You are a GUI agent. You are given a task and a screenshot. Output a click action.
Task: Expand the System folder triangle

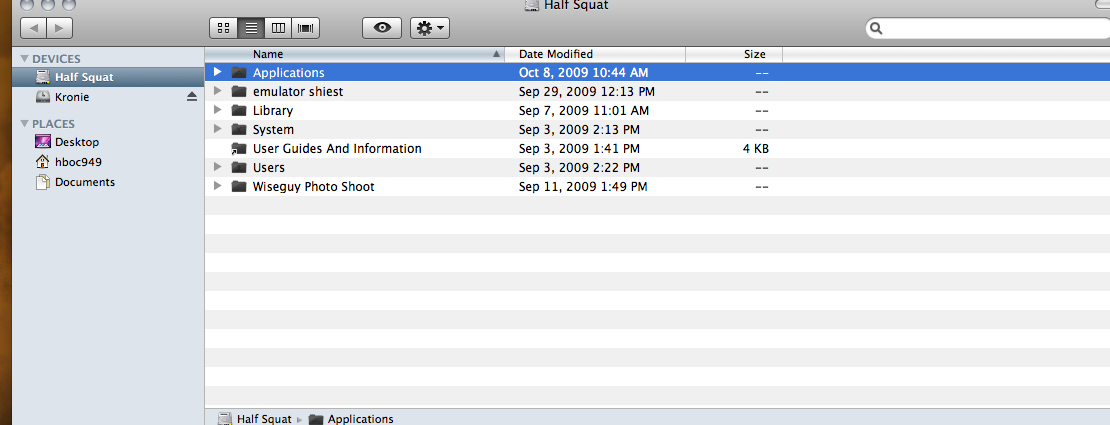point(218,129)
